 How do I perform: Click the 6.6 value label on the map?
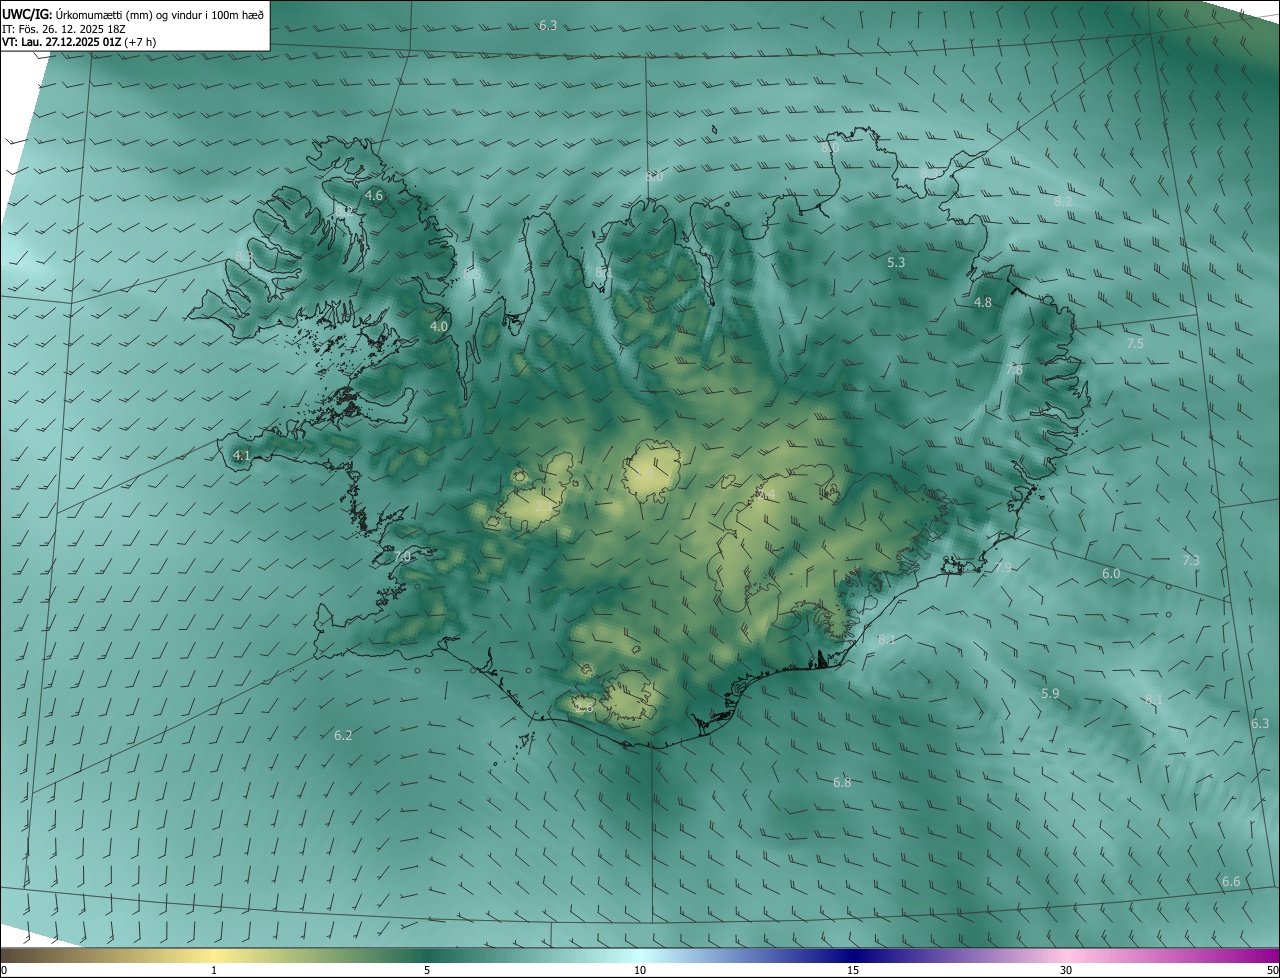coord(1231,881)
